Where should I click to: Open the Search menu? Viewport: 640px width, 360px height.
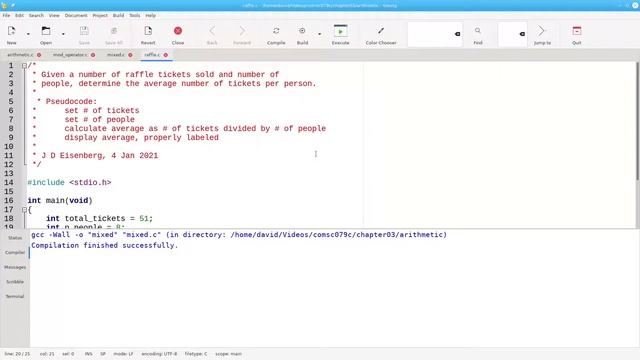click(x=36, y=16)
